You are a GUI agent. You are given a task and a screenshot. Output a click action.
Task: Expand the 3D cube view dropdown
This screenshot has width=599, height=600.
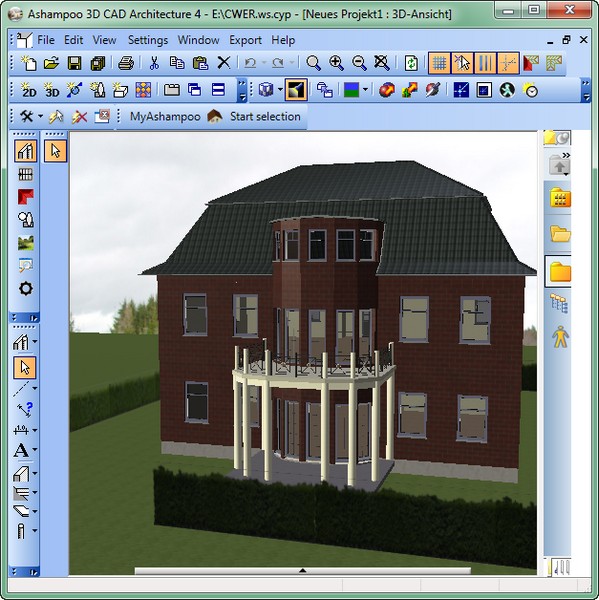[280, 90]
